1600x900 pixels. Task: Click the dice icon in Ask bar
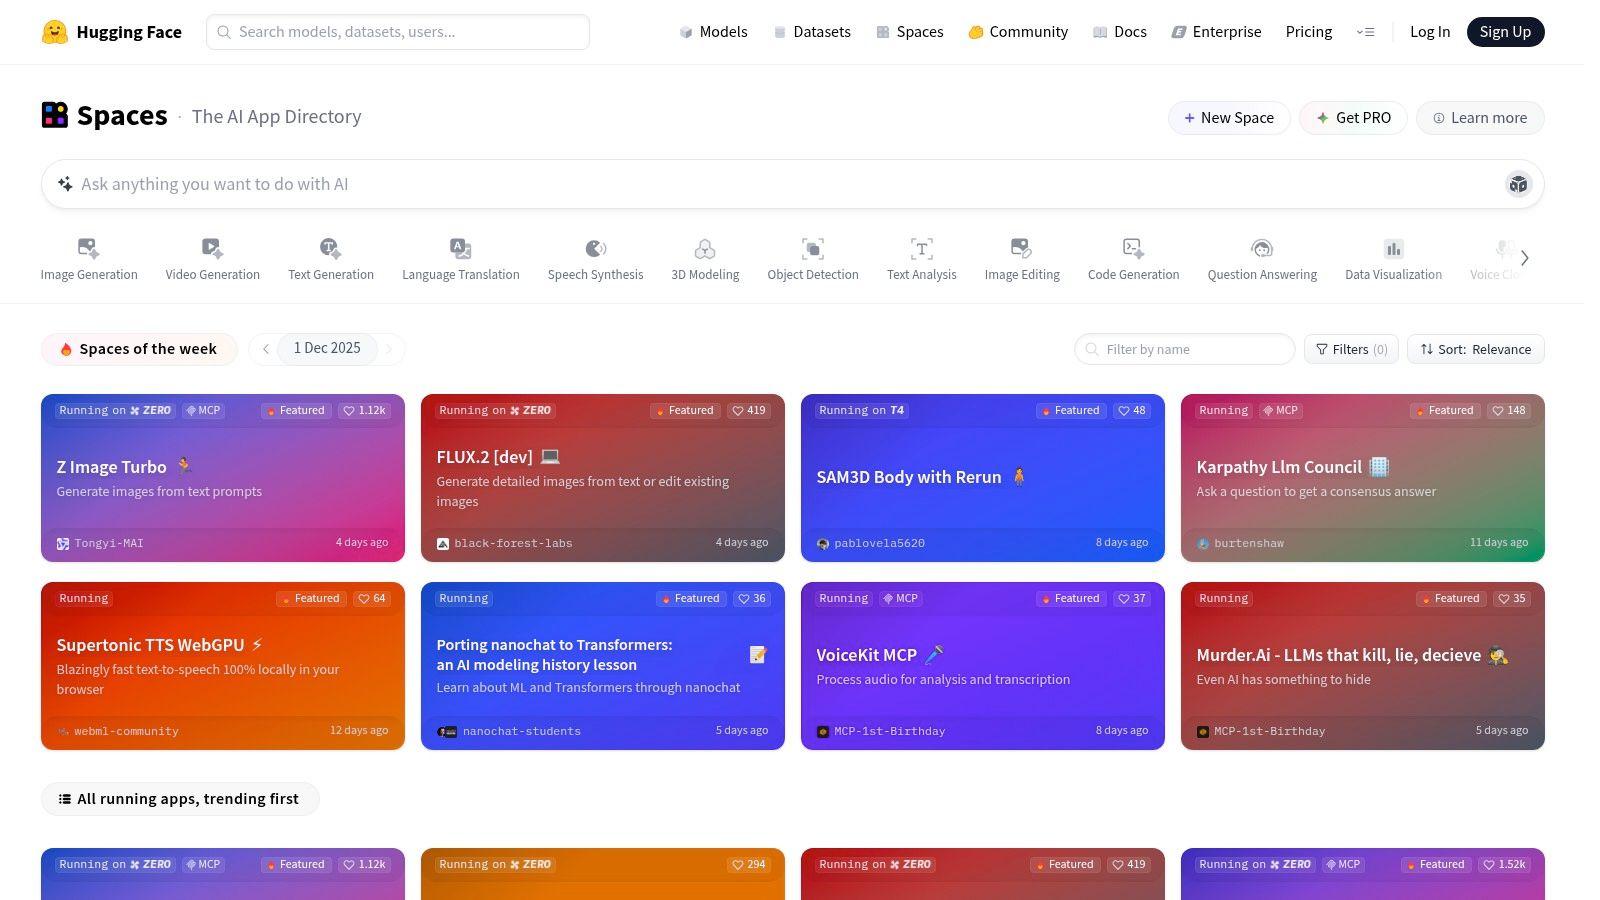[1518, 184]
